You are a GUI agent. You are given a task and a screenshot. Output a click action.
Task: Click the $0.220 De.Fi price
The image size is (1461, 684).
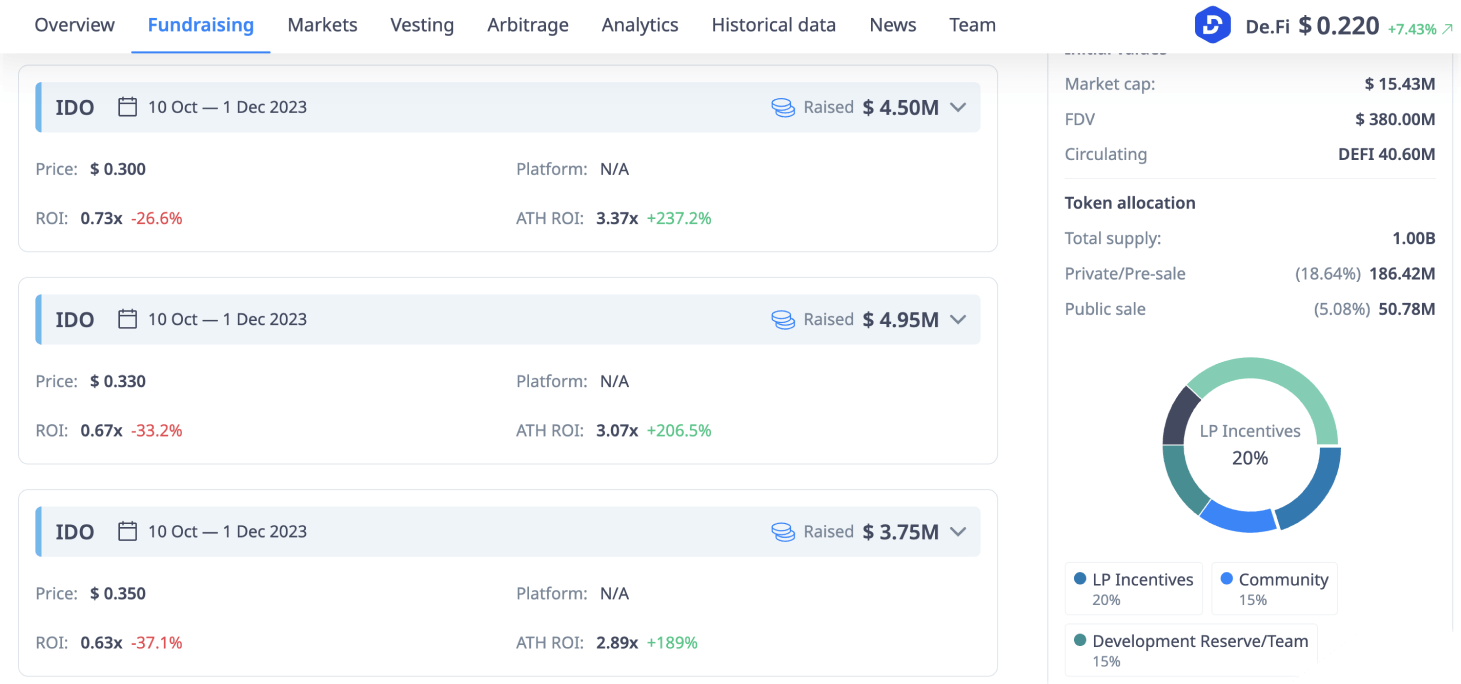[x=1339, y=26]
